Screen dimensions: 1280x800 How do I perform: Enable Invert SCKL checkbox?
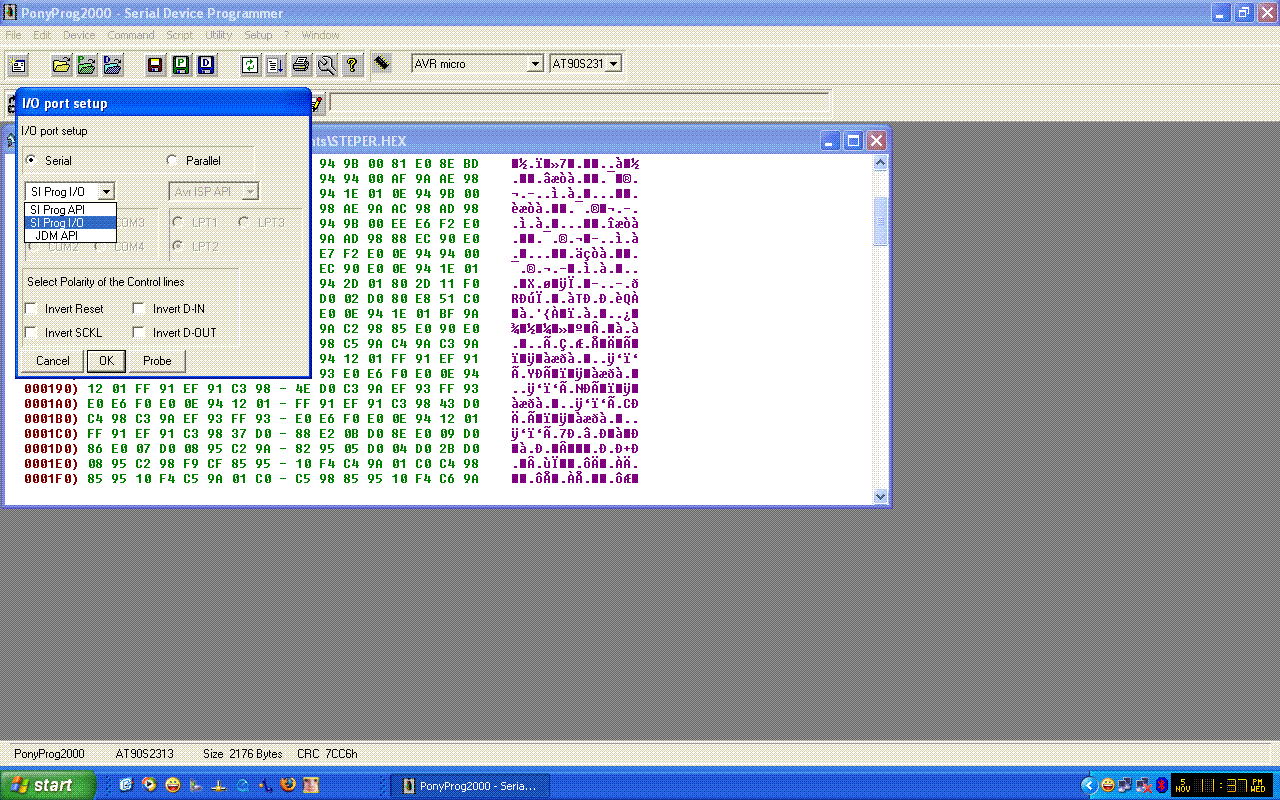click(x=31, y=333)
